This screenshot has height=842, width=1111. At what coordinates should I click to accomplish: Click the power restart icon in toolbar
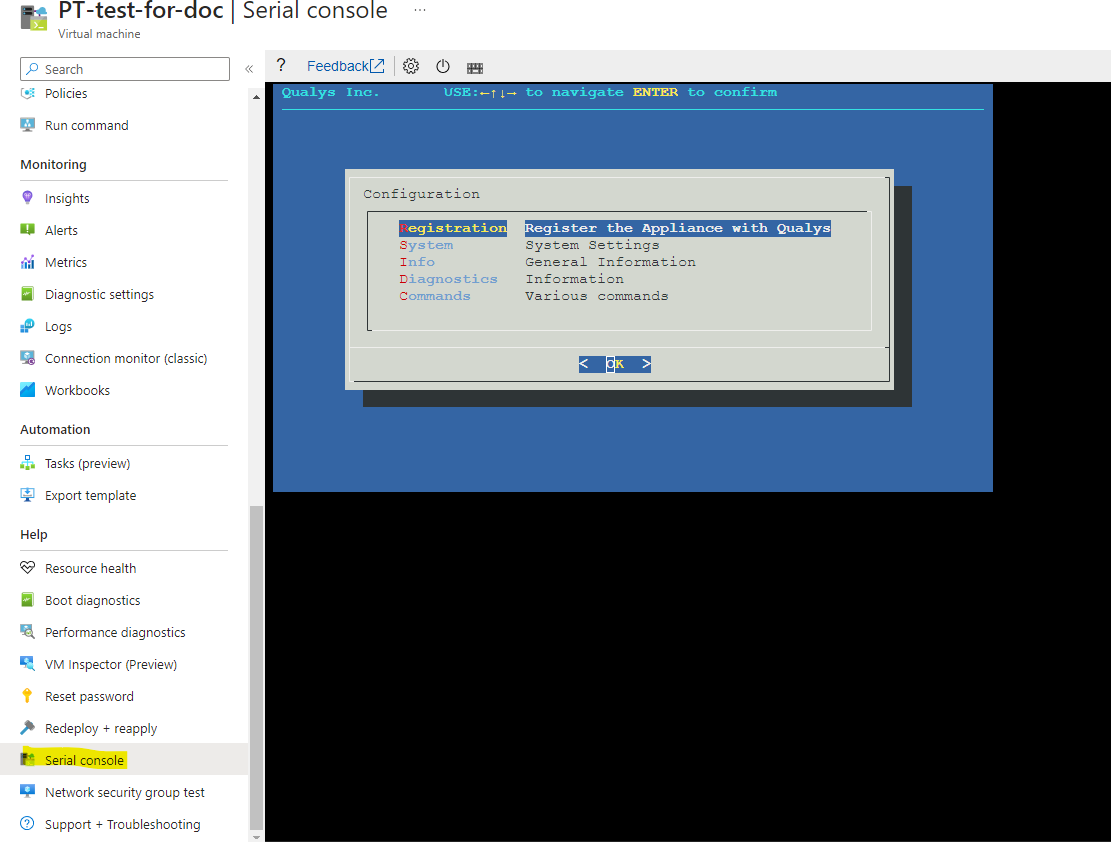(443, 67)
